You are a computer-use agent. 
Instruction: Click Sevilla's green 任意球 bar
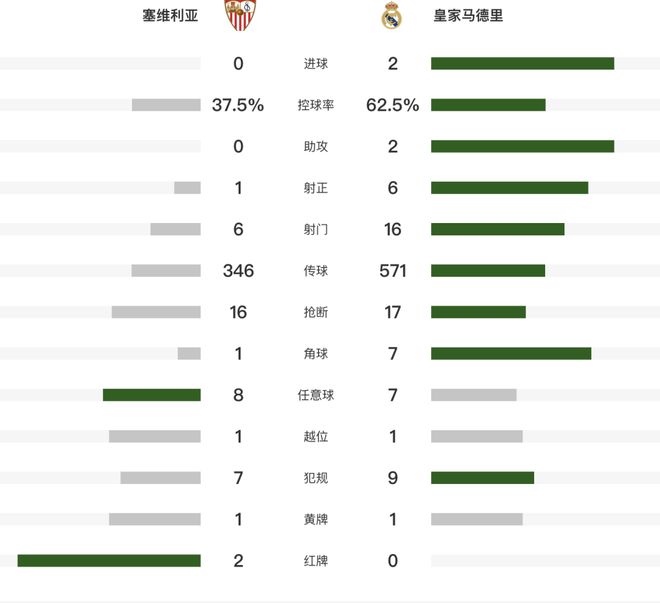151,395
